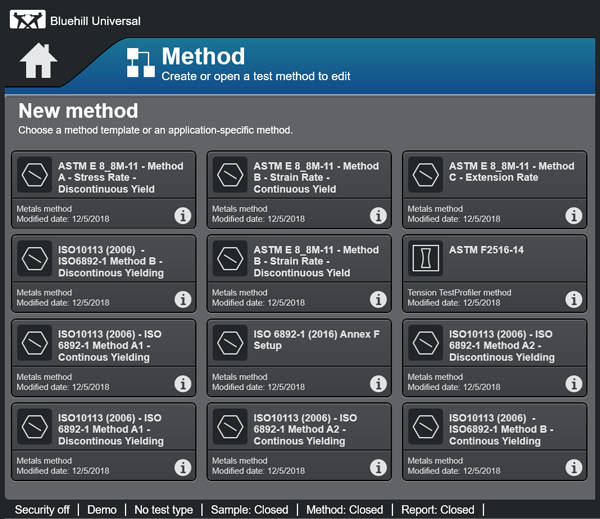Click the Method flowchart icon in header
The width and height of the screenshot is (600, 519).
pos(141,63)
